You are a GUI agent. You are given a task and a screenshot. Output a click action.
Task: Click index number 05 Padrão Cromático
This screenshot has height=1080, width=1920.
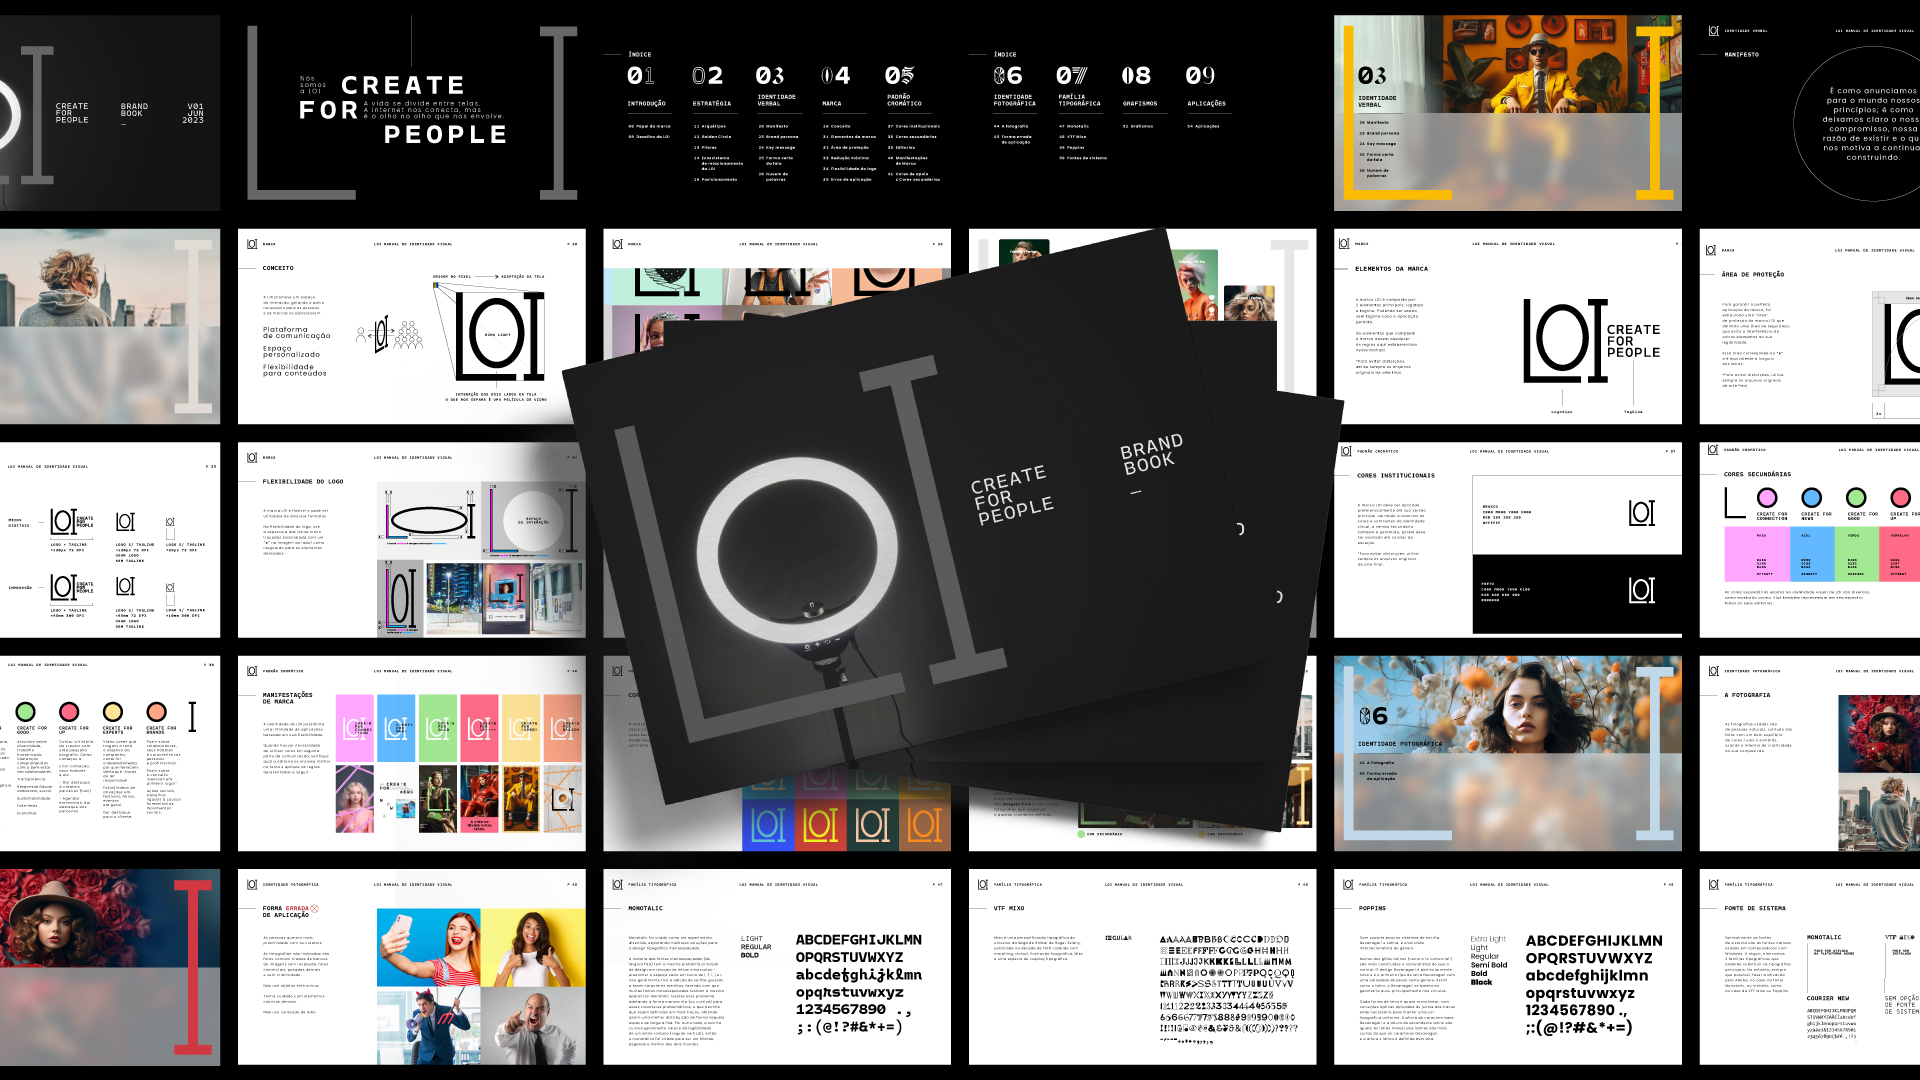(899, 77)
